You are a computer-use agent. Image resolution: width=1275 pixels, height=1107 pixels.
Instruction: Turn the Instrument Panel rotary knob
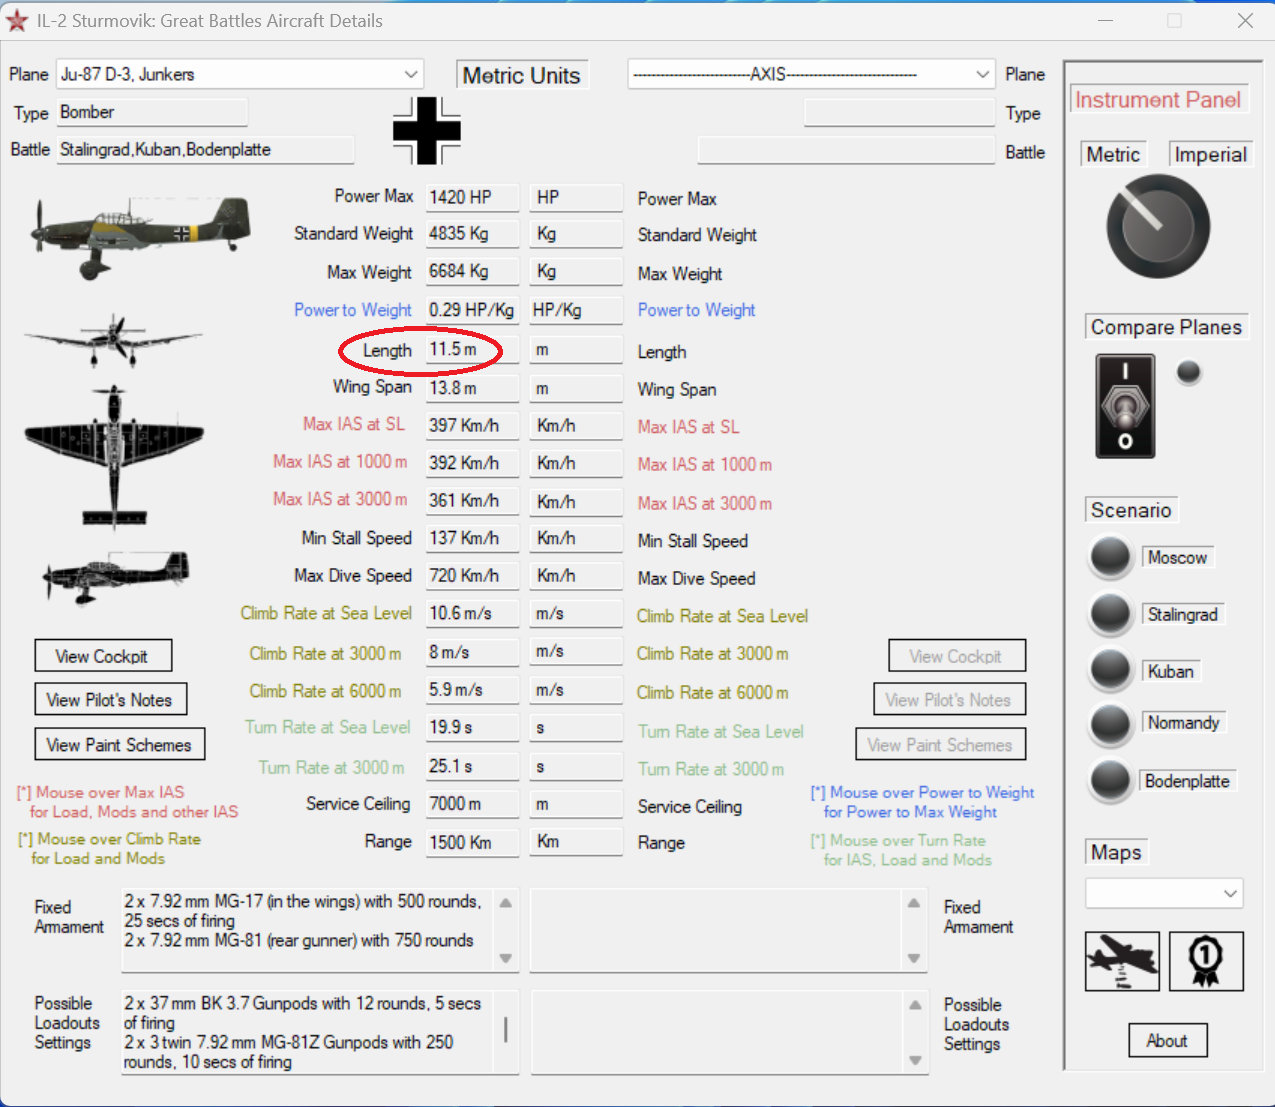pyautogui.click(x=1158, y=226)
